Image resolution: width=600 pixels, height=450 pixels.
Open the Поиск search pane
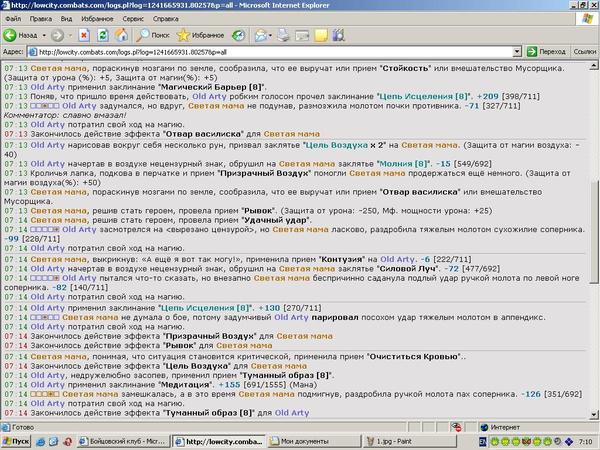coord(153,35)
